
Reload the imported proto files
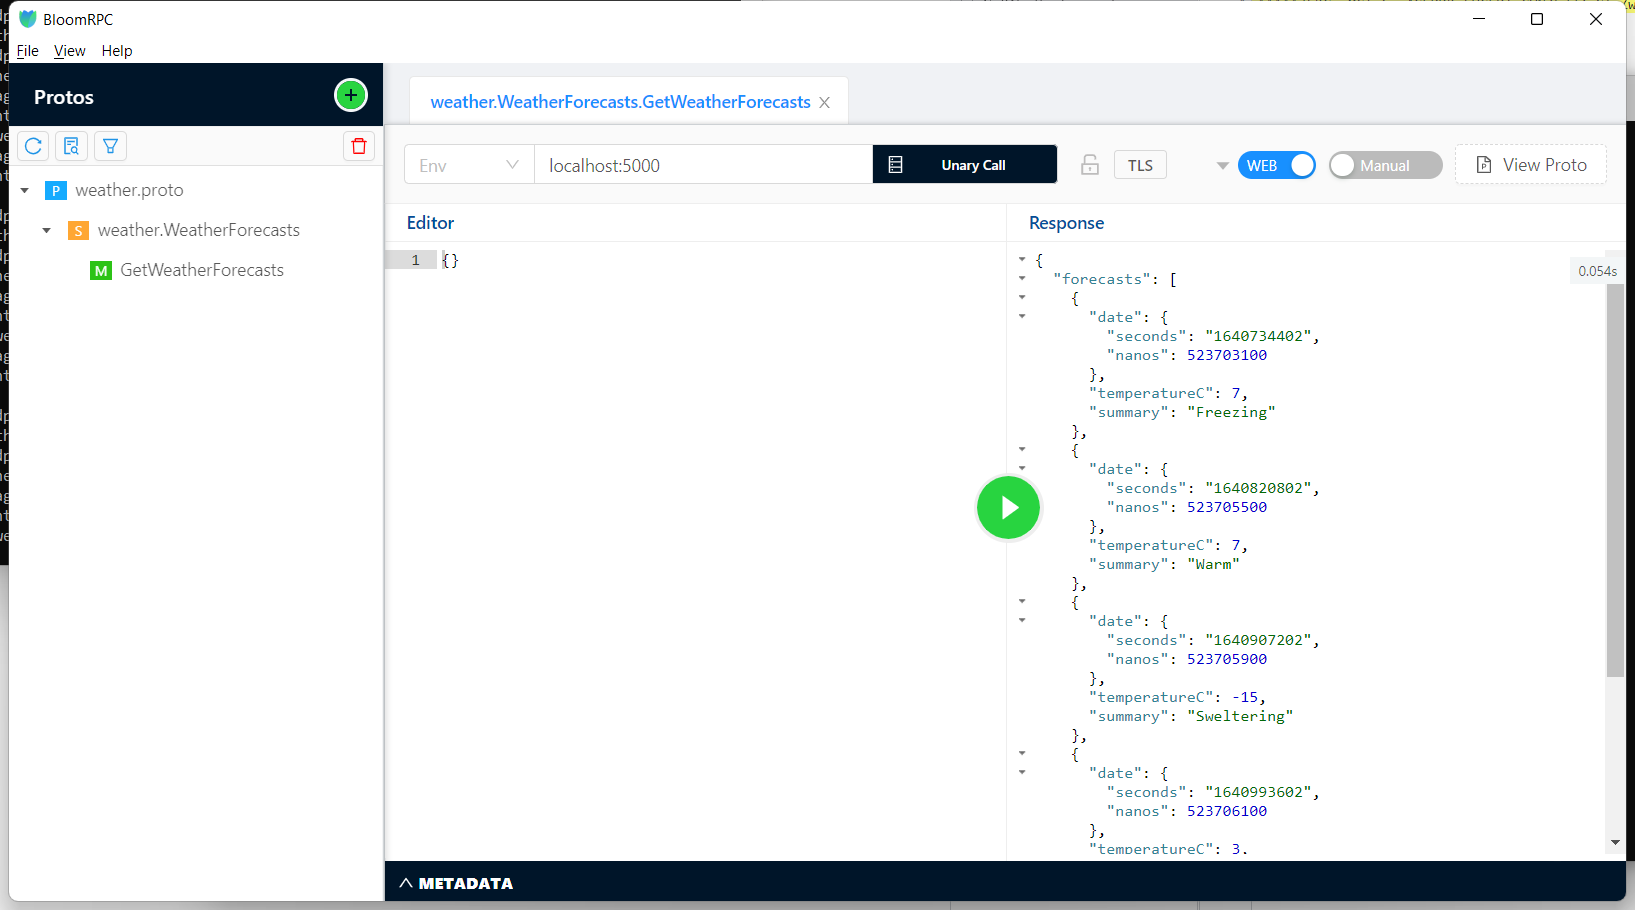click(x=33, y=146)
